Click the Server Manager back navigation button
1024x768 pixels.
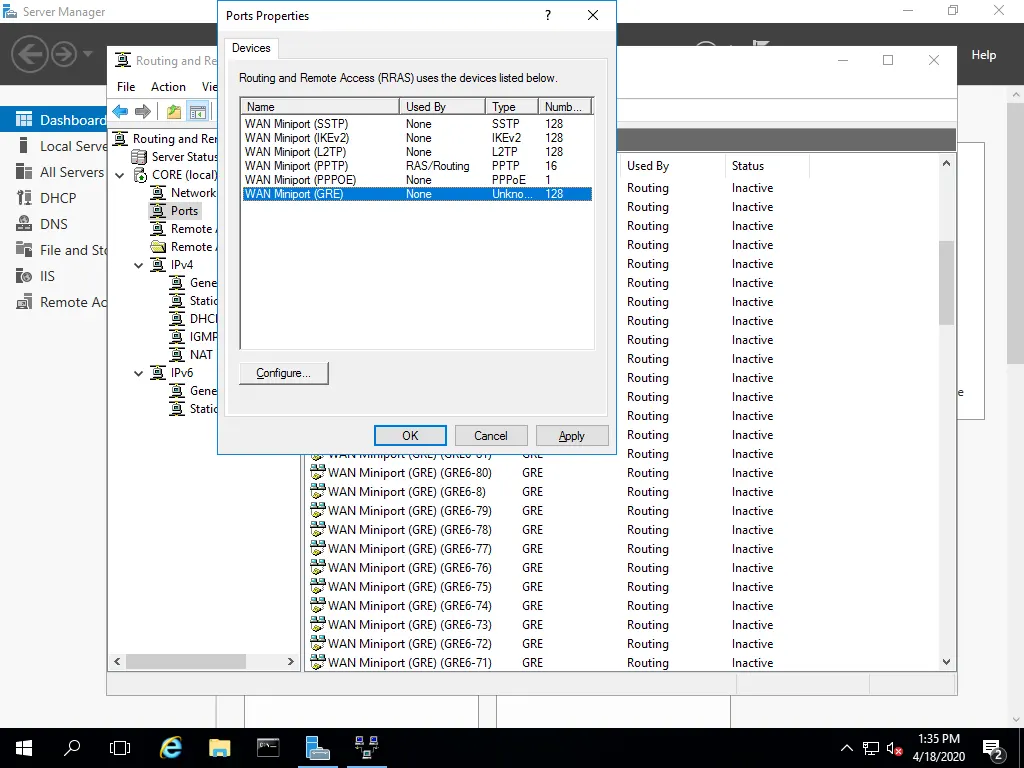(29, 54)
